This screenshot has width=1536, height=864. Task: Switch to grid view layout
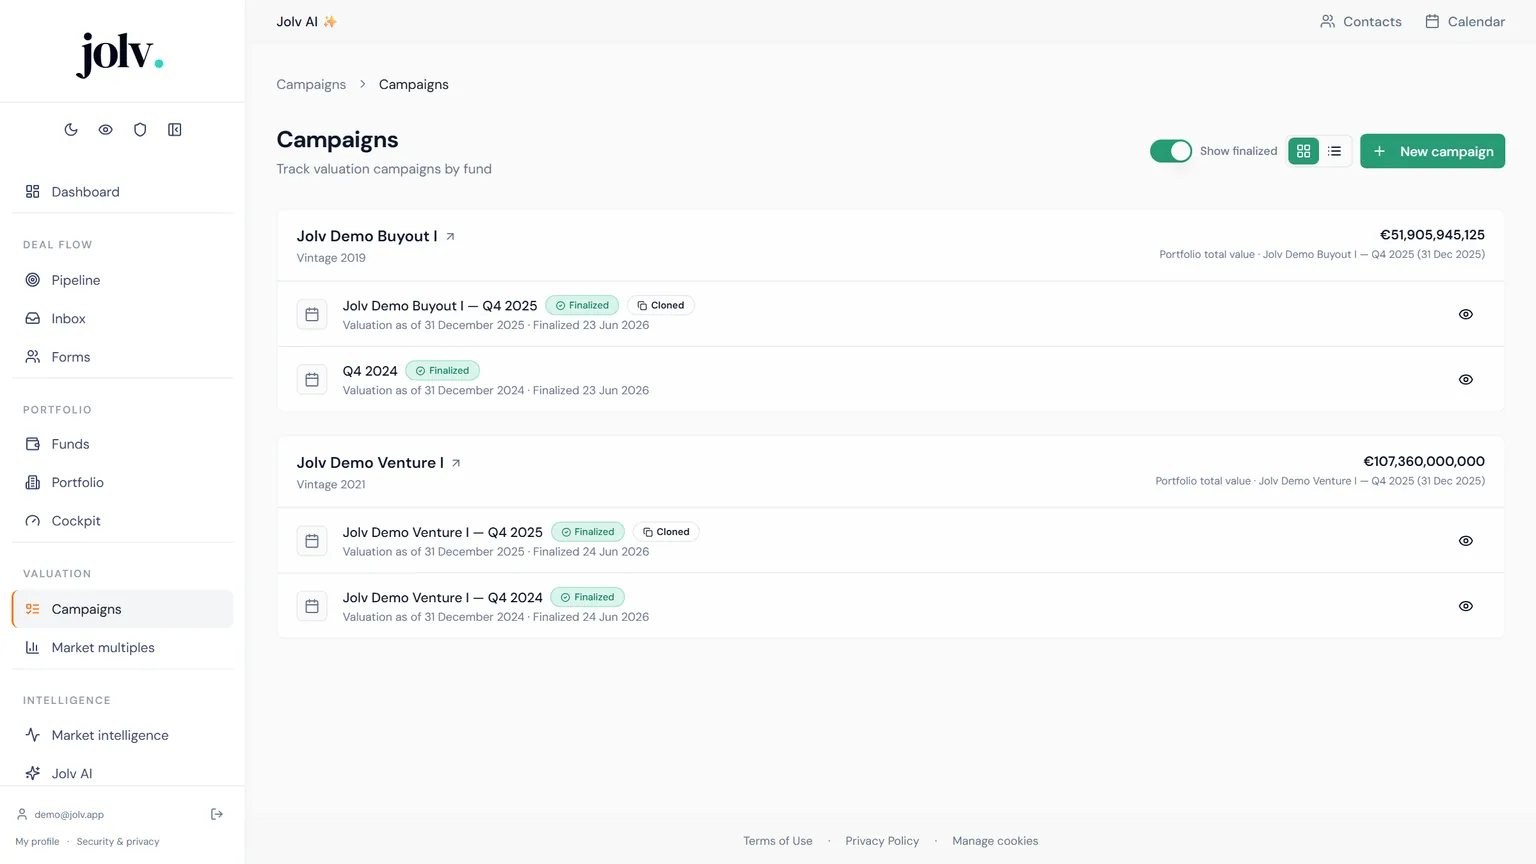point(1303,151)
